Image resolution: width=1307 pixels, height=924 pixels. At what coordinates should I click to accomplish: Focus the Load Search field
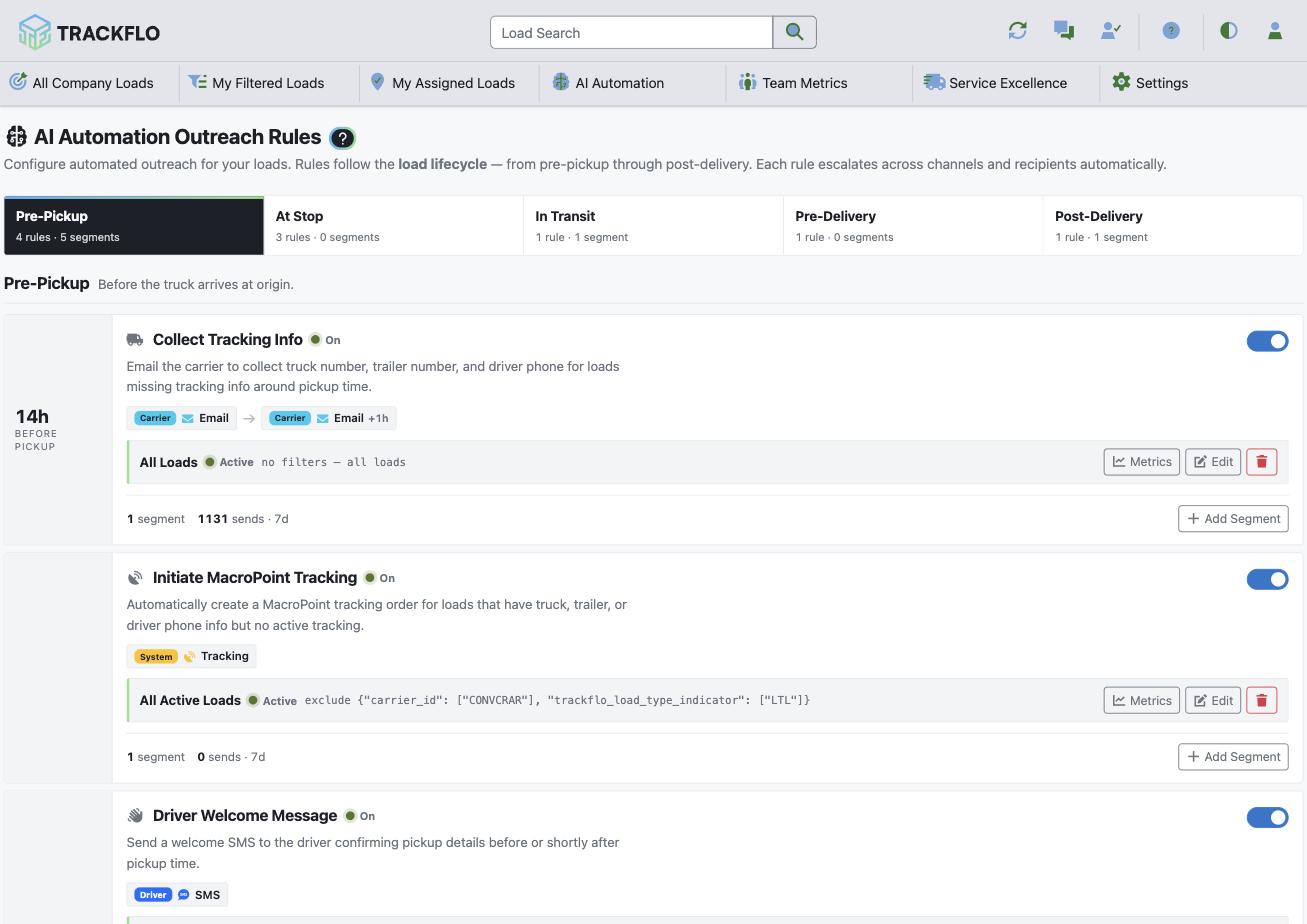(x=631, y=32)
